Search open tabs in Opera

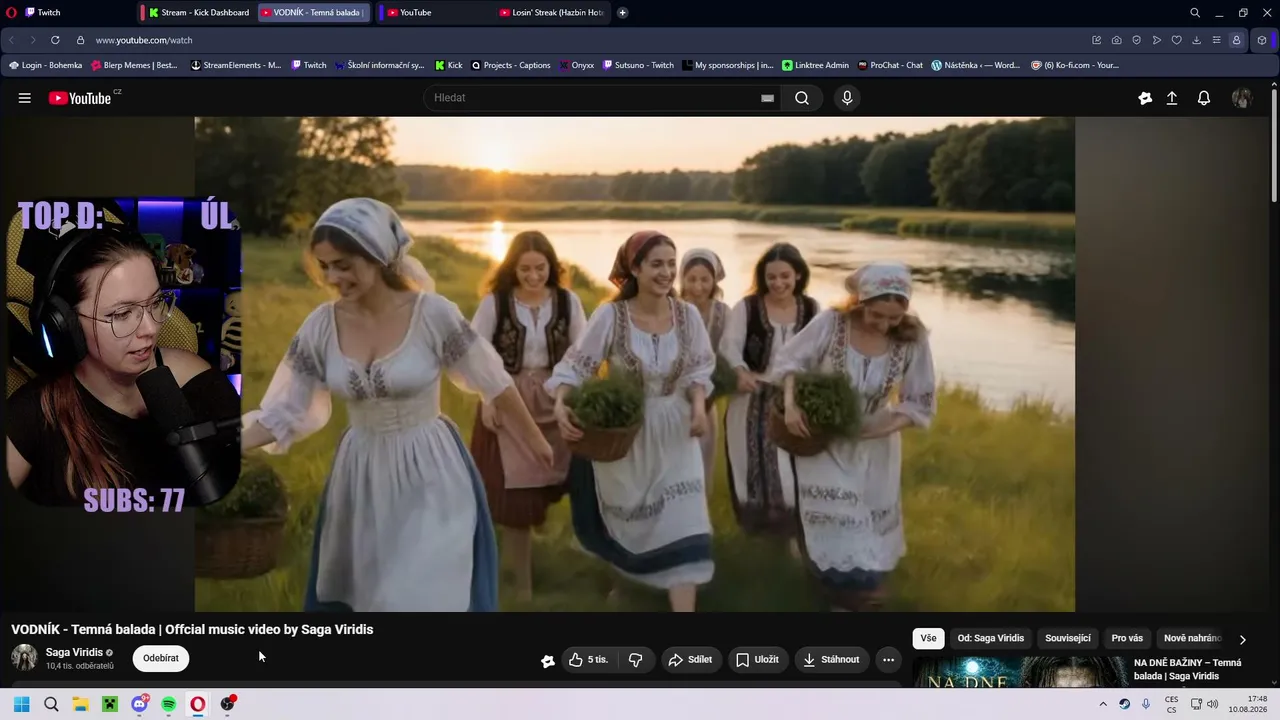[1195, 13]
